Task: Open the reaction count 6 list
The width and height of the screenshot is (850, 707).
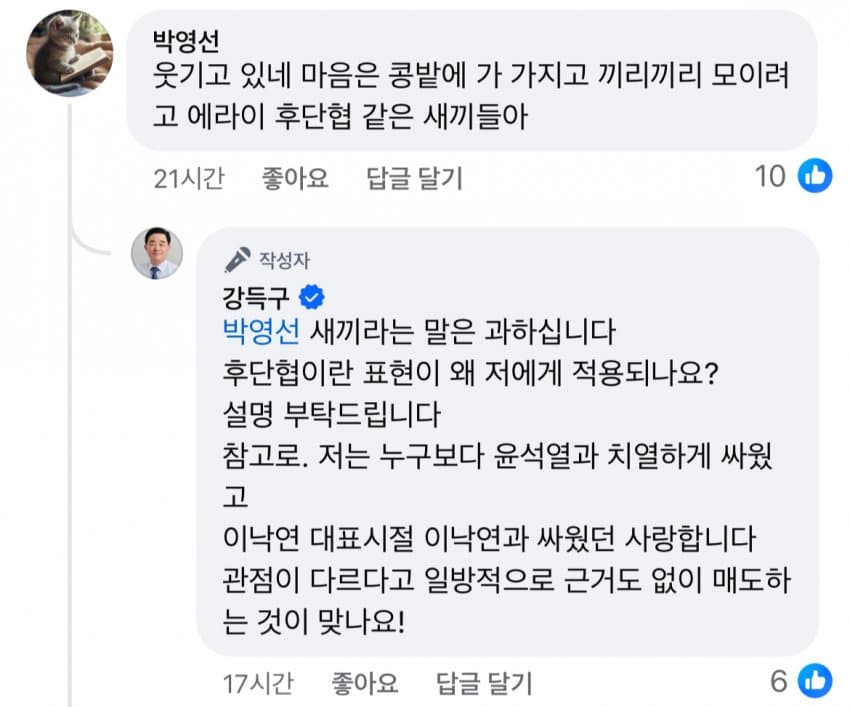Action: click(x=780, y=682)
